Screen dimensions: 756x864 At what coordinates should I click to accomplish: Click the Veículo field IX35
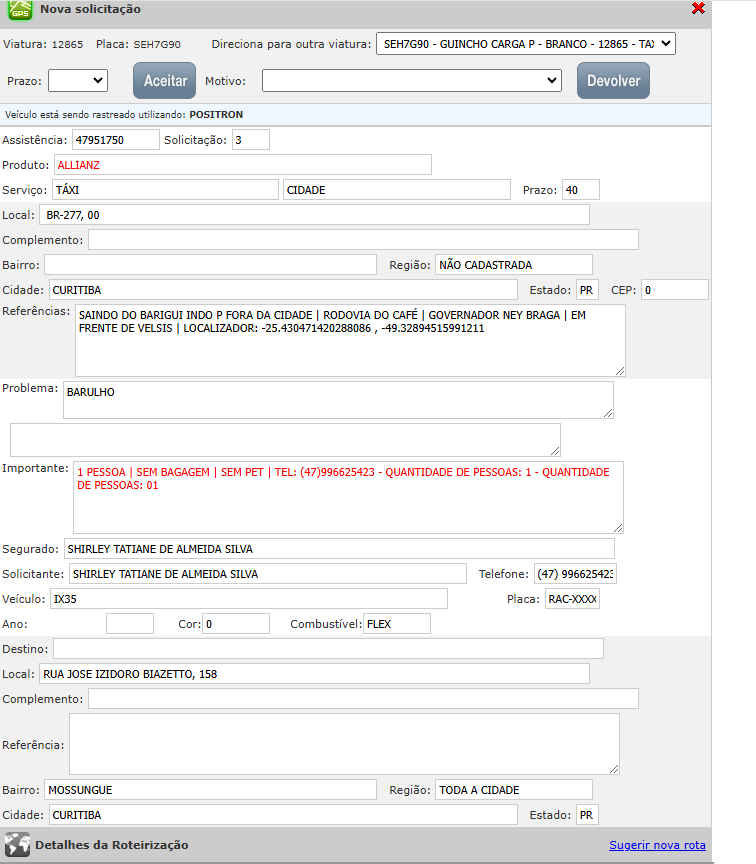[249, 599]
